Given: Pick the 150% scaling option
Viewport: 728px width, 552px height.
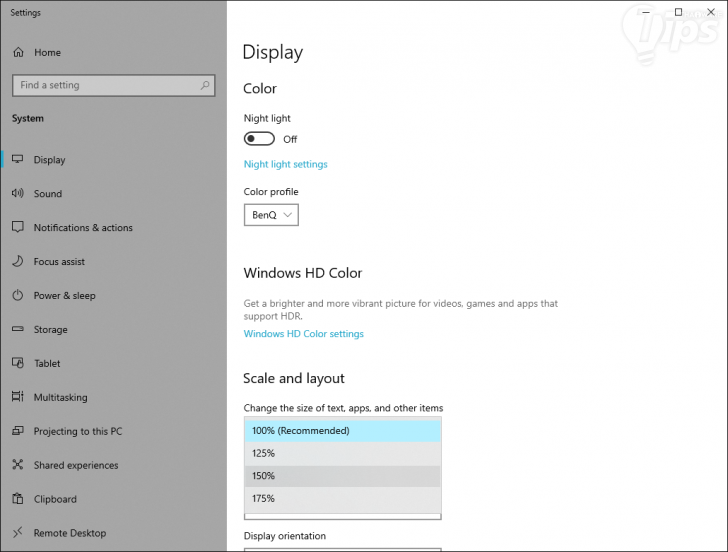Looking at the screenshot, I should coord(342,476).
